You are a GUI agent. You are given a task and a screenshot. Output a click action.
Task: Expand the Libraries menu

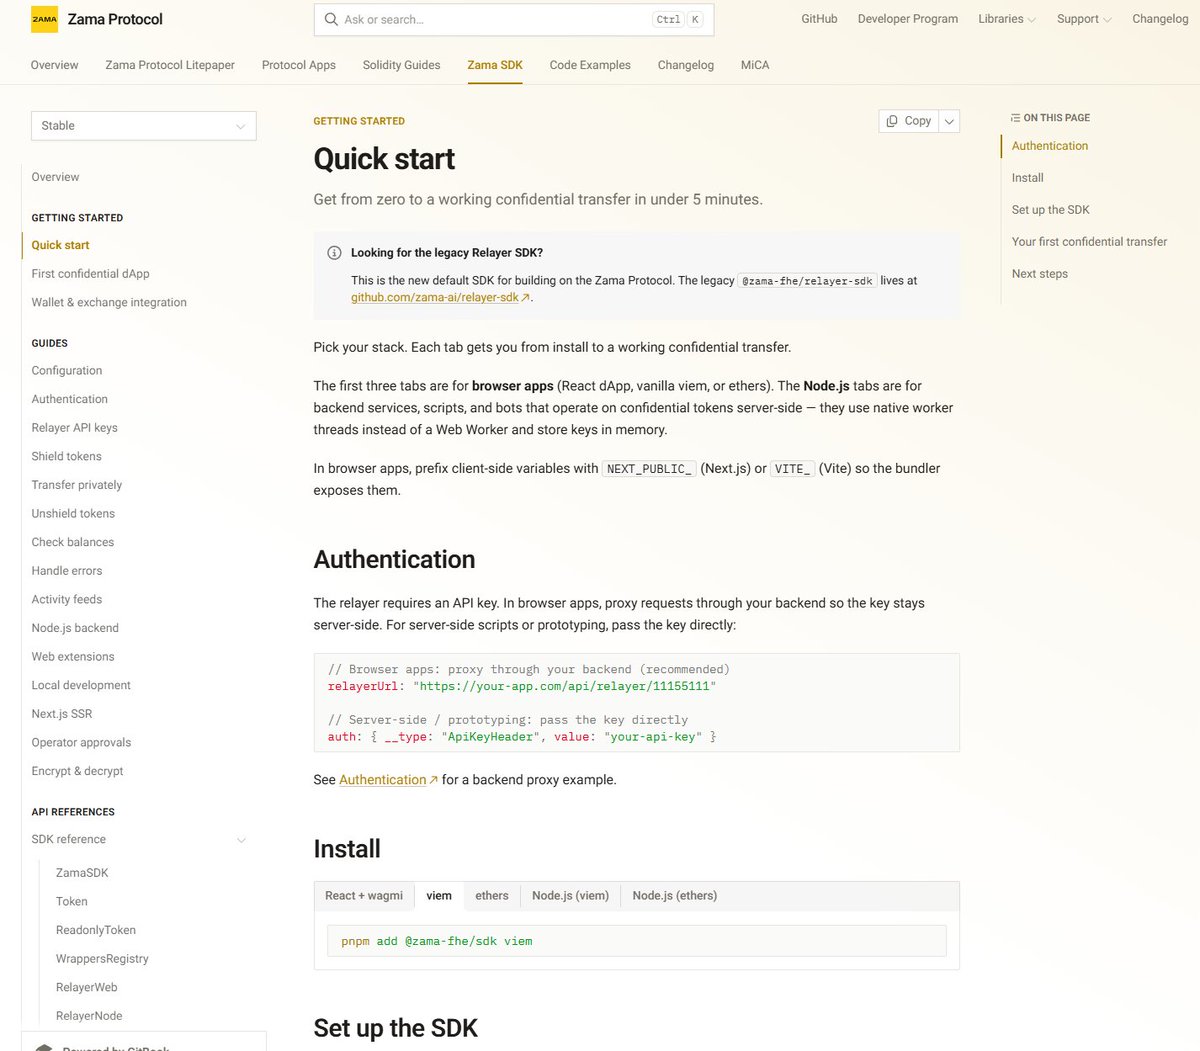(x=1007, y=19)
